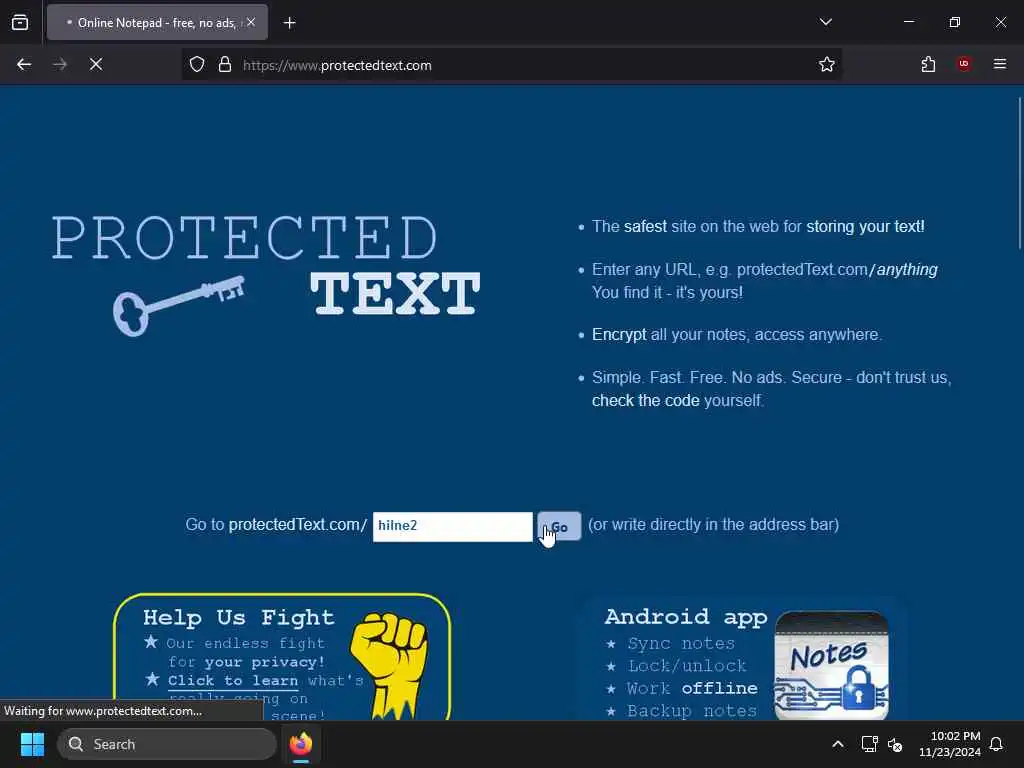Bookmark this page with star icon
The image size is (1024, 768).
point(827,65)
